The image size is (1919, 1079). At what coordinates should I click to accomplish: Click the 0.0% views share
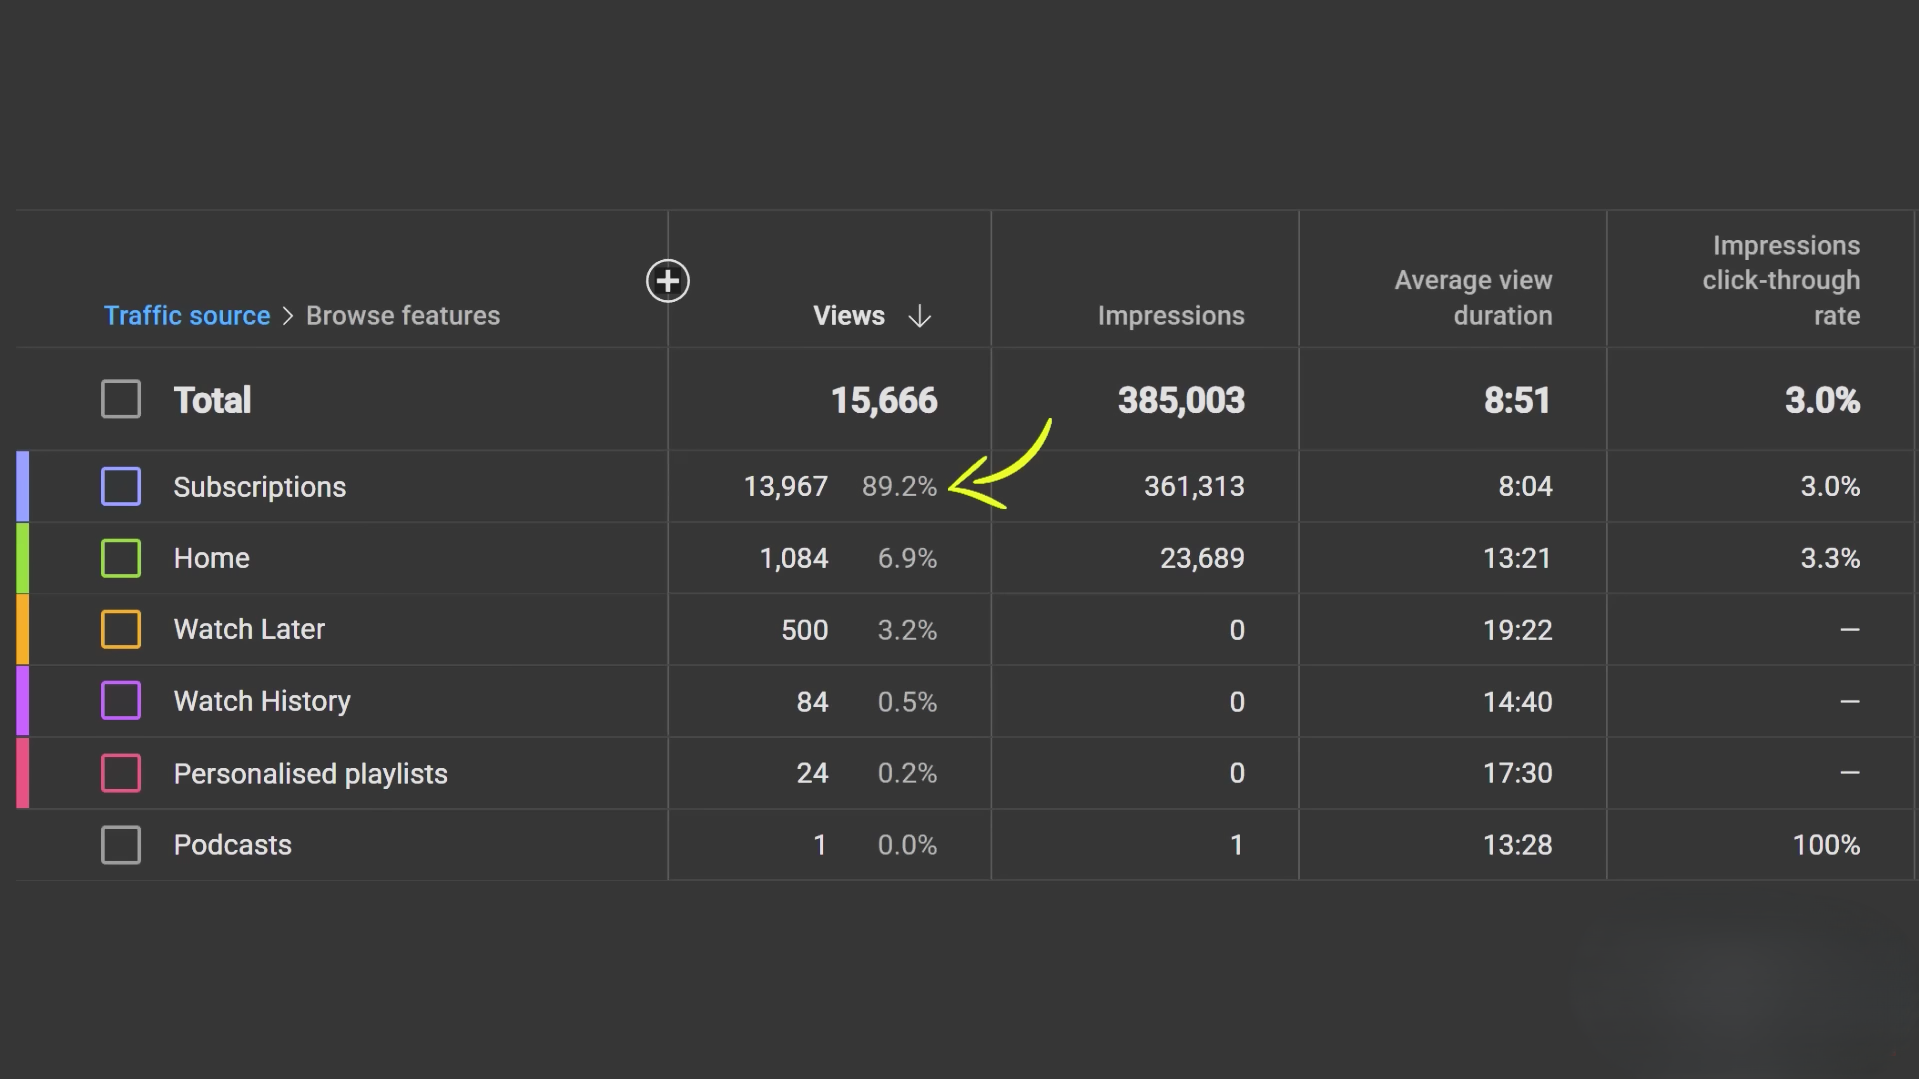pos(907,845)
